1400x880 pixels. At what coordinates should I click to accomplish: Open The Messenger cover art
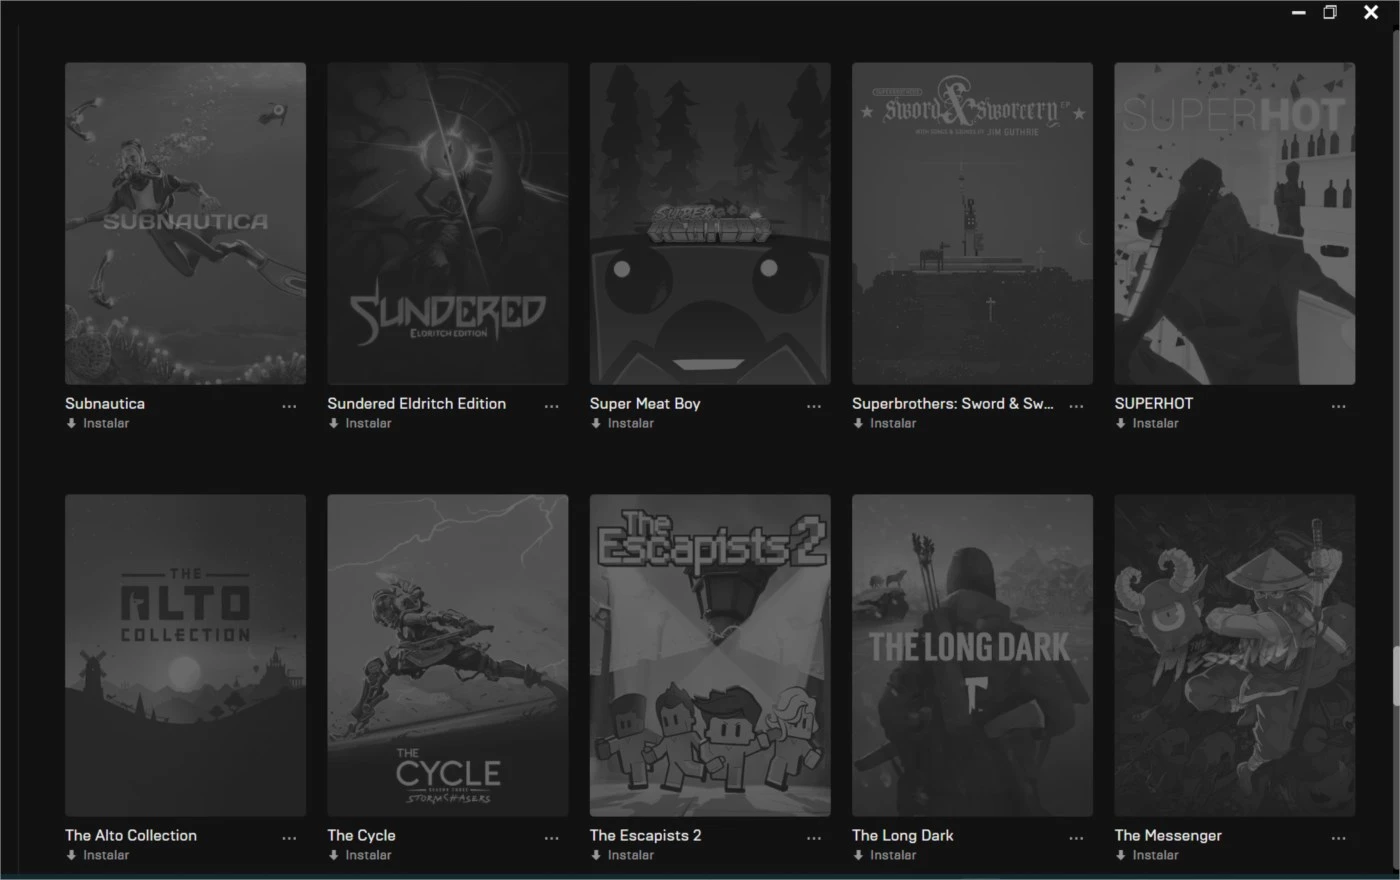pyautogui.click(x=1235, y=655)
